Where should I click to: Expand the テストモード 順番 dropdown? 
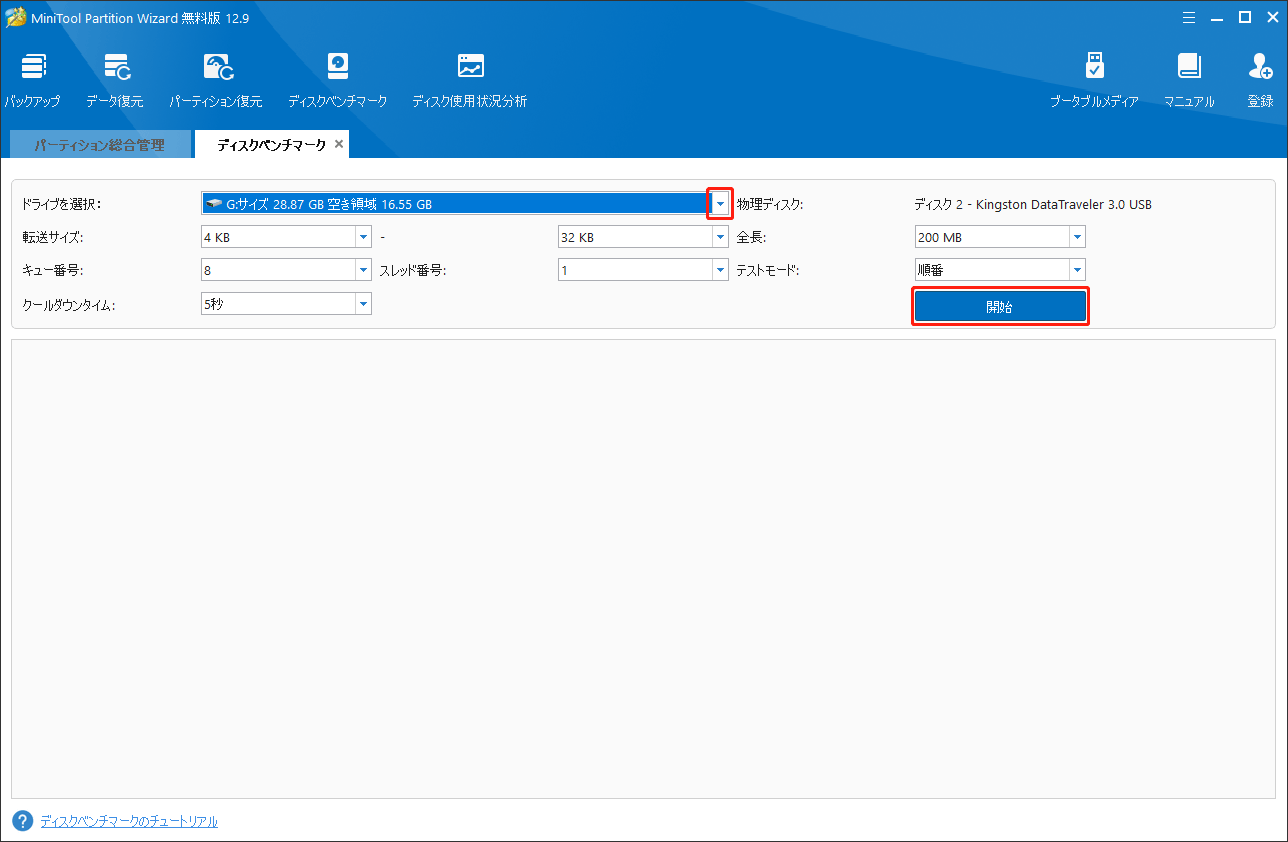click(x=1077, y=270)
